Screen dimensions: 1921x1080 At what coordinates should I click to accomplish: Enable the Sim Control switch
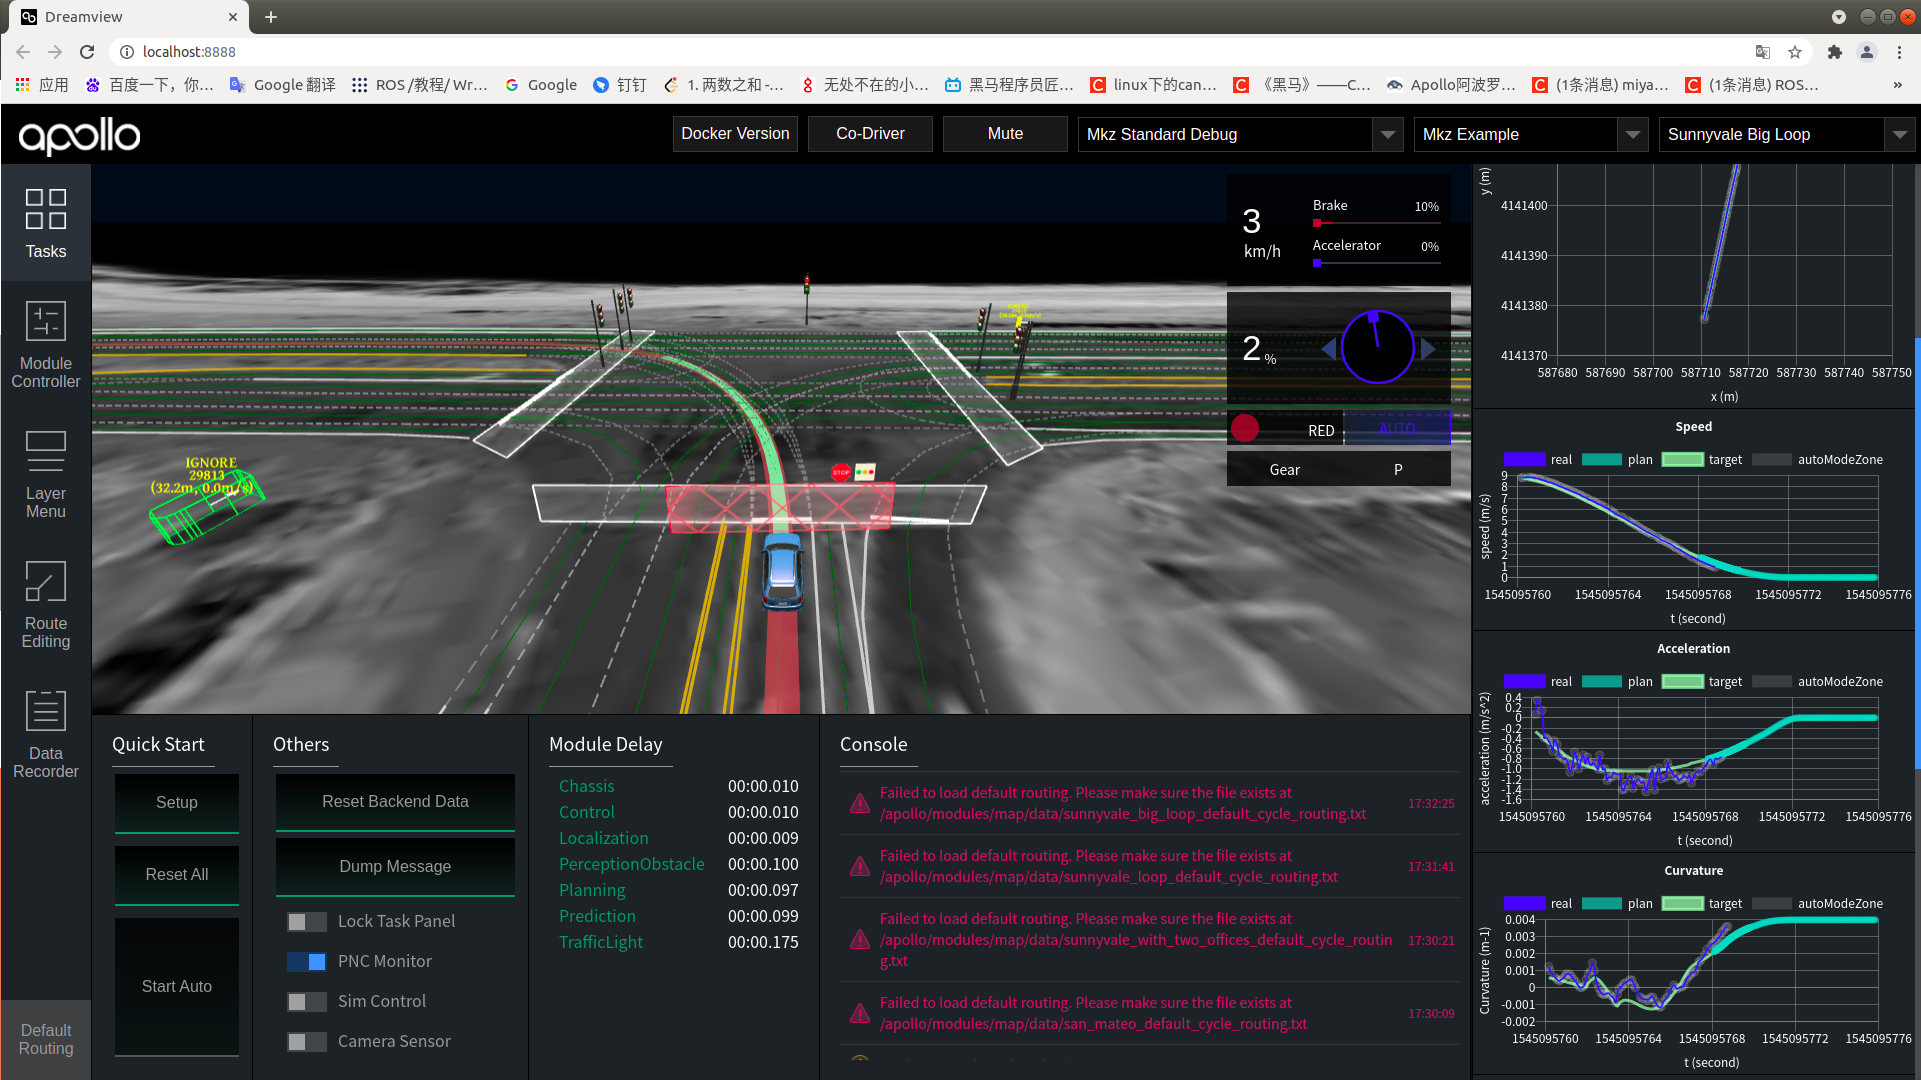point(306,1002)
